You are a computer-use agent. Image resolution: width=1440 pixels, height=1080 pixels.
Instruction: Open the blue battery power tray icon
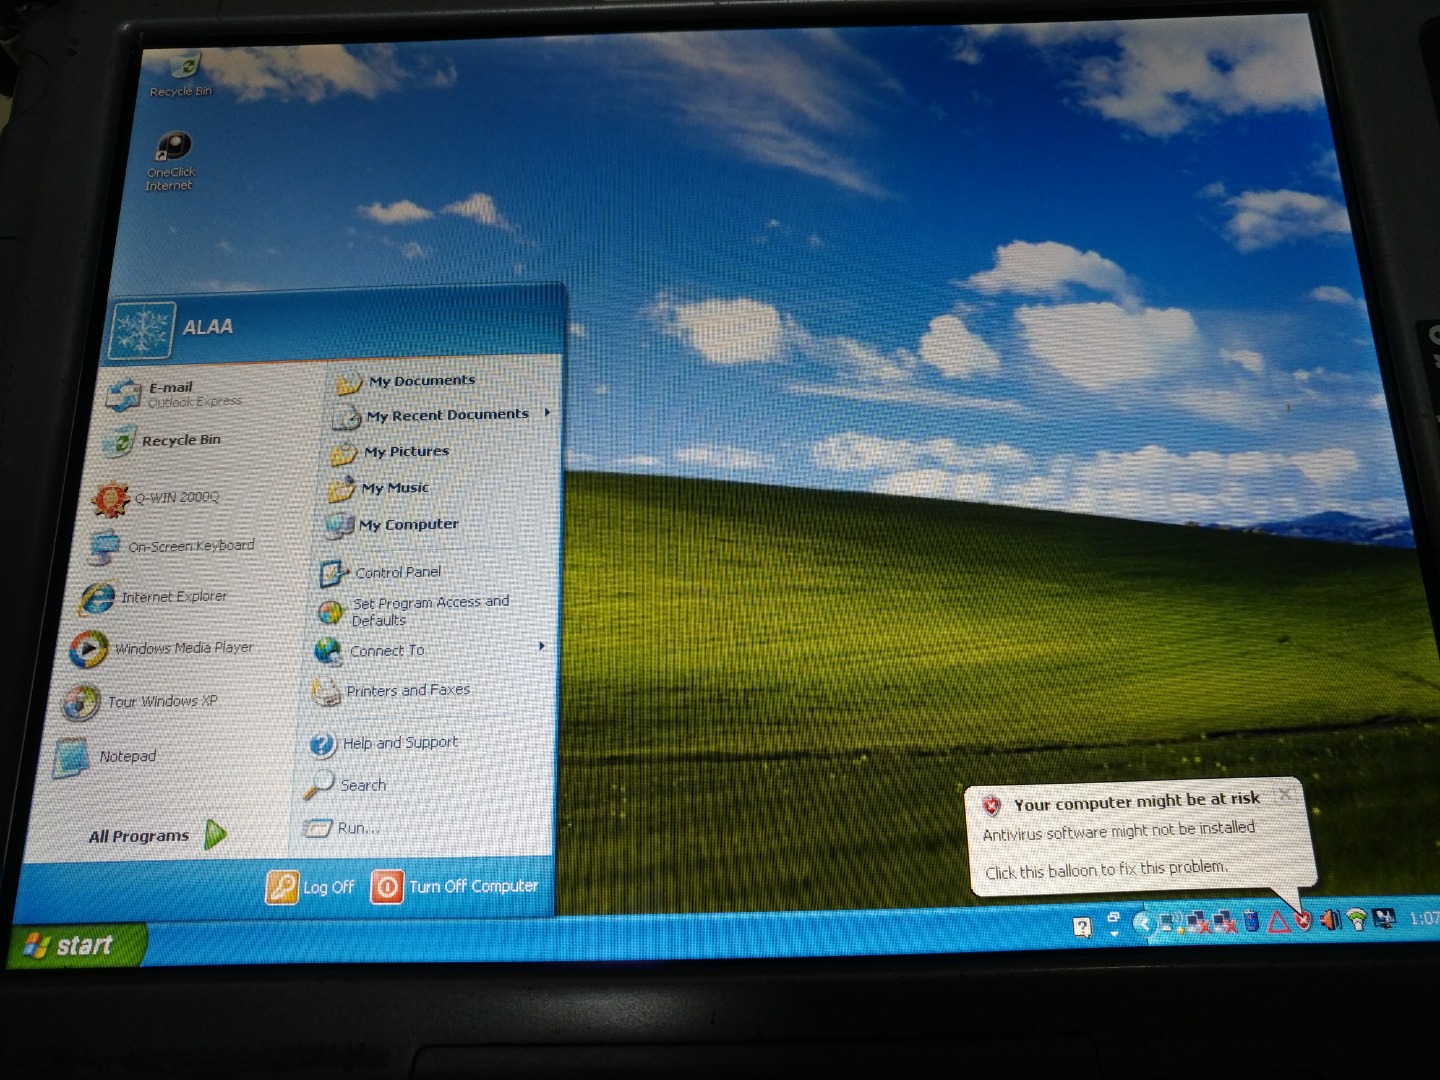1251,921
